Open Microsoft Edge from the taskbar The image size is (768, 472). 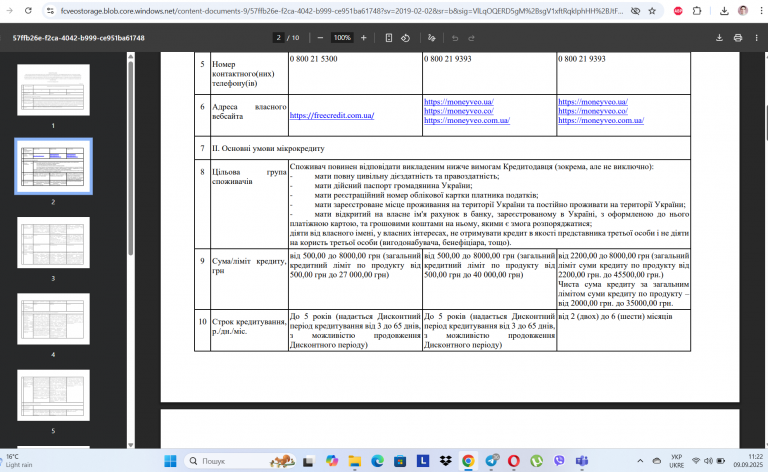(377, 461)
